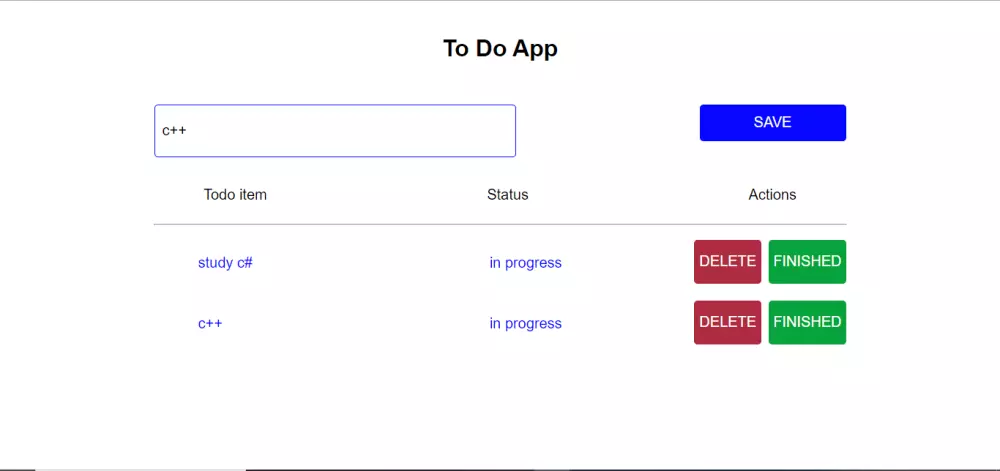Click the Todo item column header
The width and height of the screenshot is (1000, 471).
click(x=235, y=195)
